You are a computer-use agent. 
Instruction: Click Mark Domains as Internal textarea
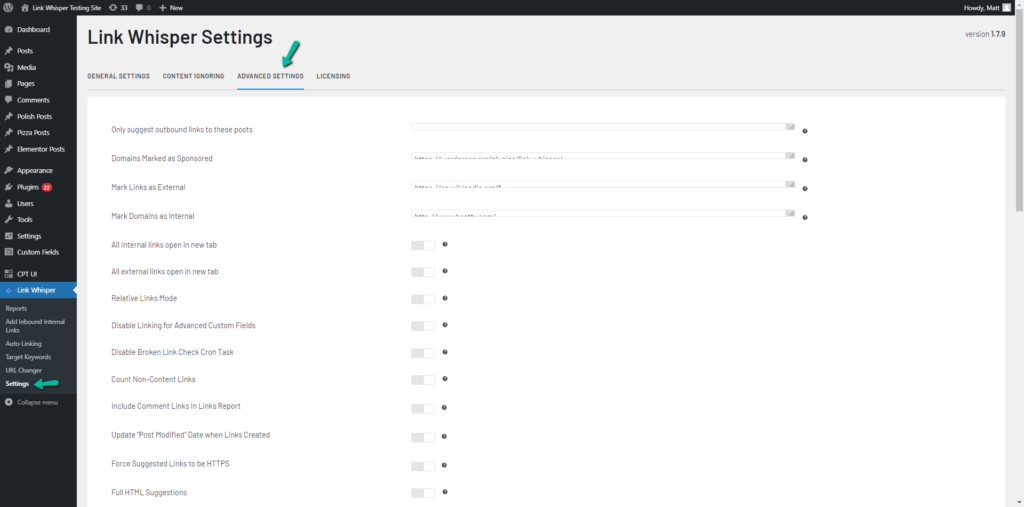pyautogui.click(x=603, y=213)
